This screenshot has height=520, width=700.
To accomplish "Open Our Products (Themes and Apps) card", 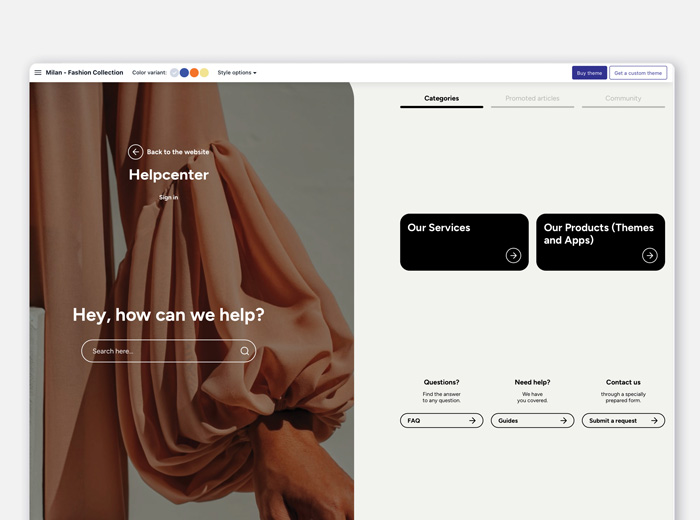I will (600, 242).
